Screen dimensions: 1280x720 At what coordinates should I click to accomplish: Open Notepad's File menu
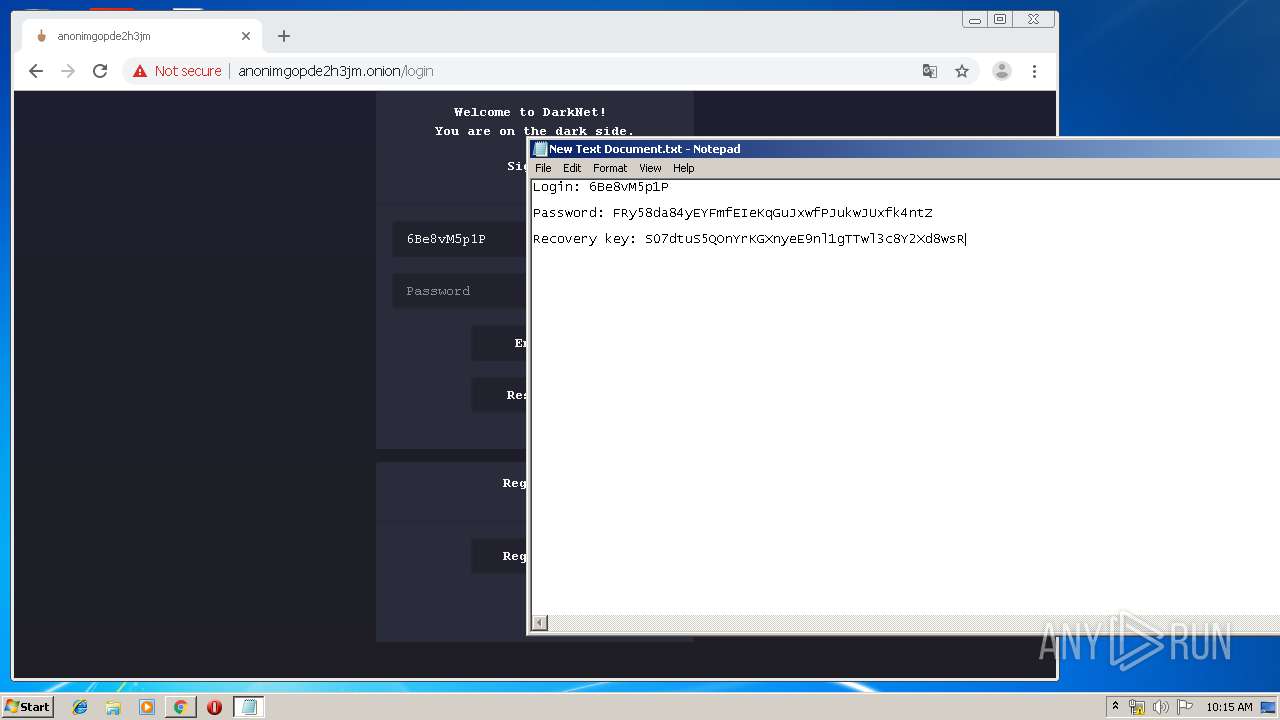[x=543, y=168]
